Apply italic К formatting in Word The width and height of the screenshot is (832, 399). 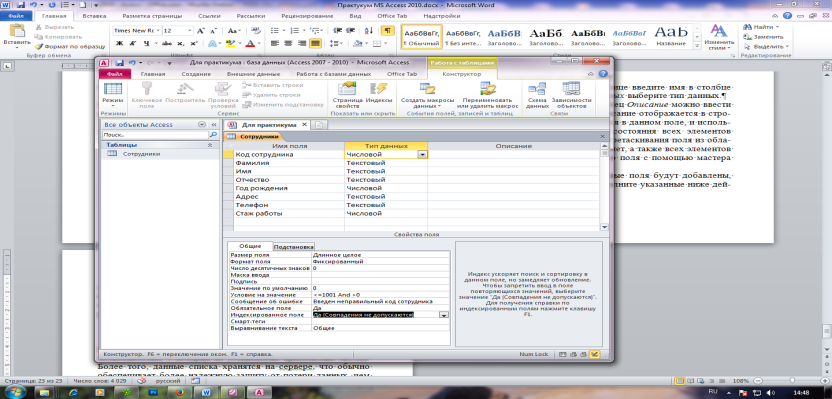coord(133,43)
